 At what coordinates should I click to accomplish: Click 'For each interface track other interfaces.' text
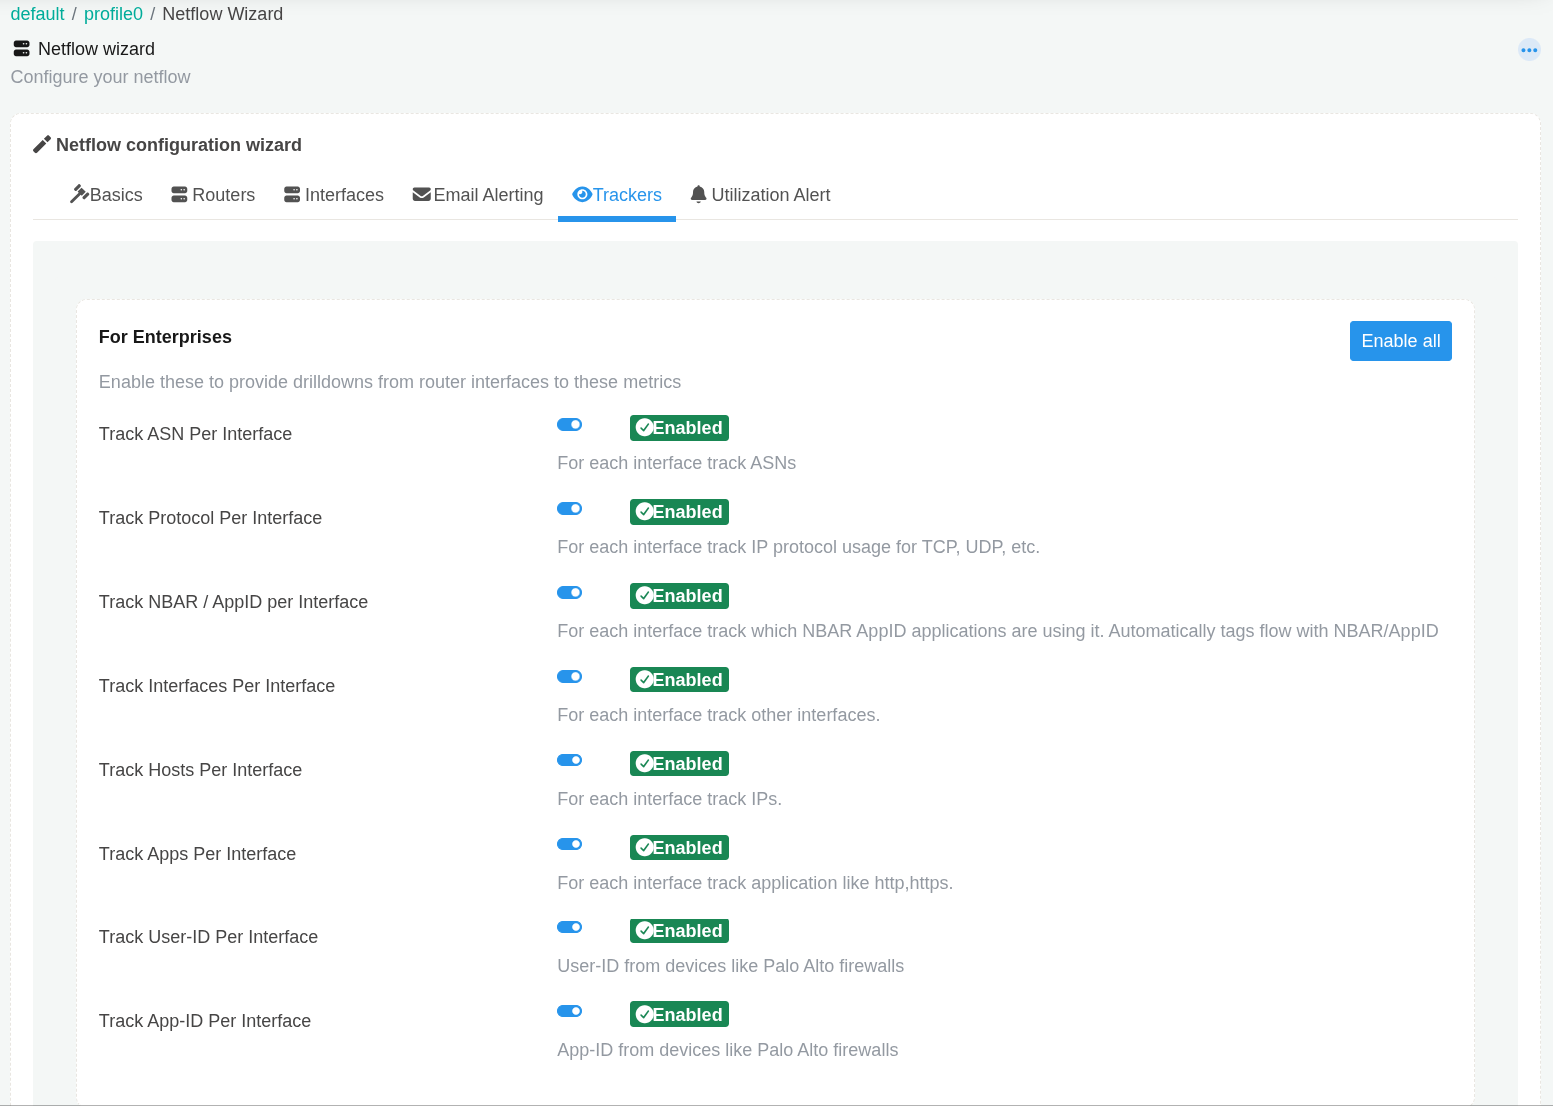tap(718, 715)
